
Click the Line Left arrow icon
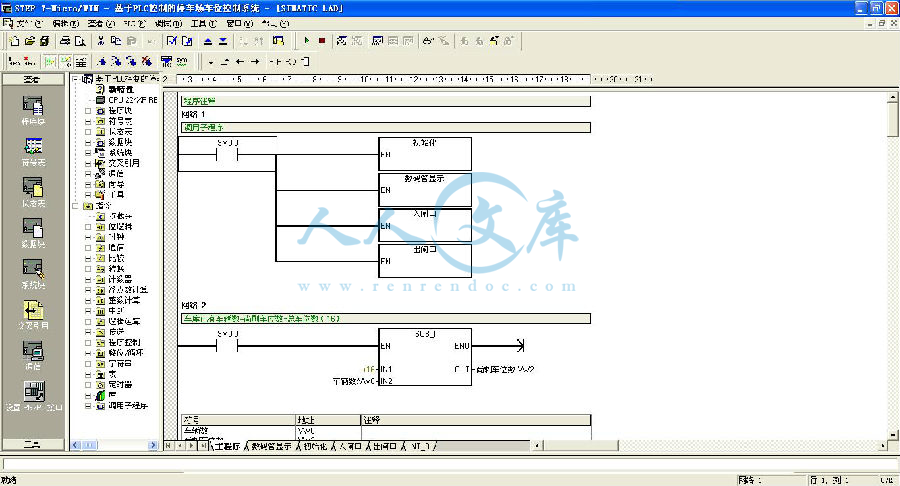click(240, 61)
